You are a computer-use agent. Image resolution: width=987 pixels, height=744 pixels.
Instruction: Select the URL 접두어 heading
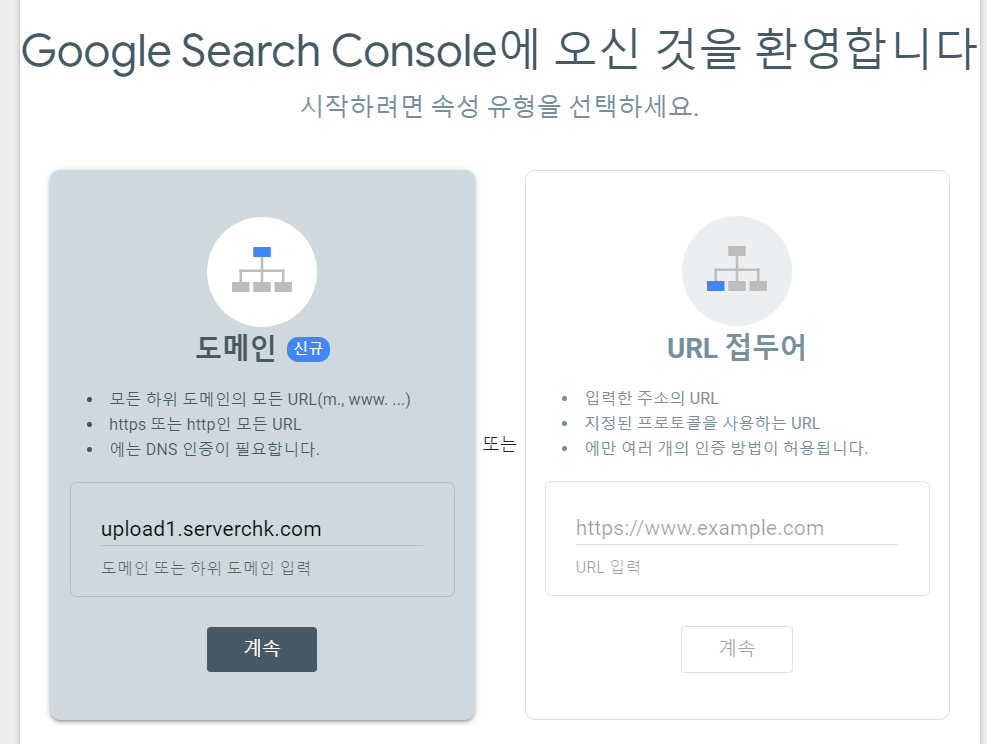click(x=736, y=347)
